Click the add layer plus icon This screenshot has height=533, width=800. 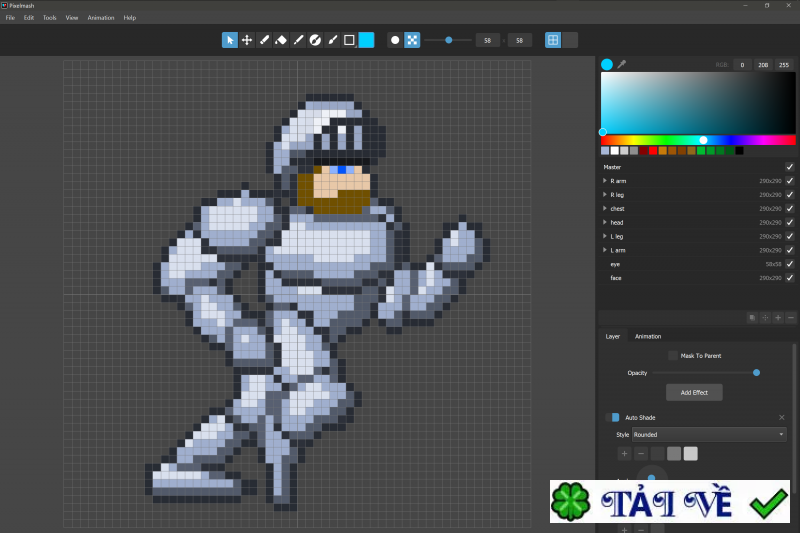[778, 317]
